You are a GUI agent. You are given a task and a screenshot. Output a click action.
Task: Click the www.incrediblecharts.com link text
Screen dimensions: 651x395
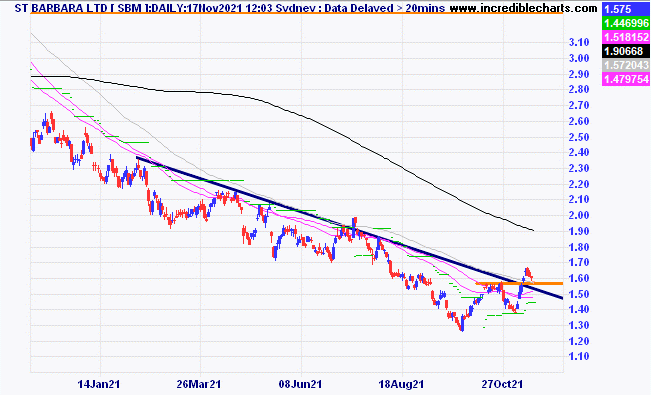[524, 7]
